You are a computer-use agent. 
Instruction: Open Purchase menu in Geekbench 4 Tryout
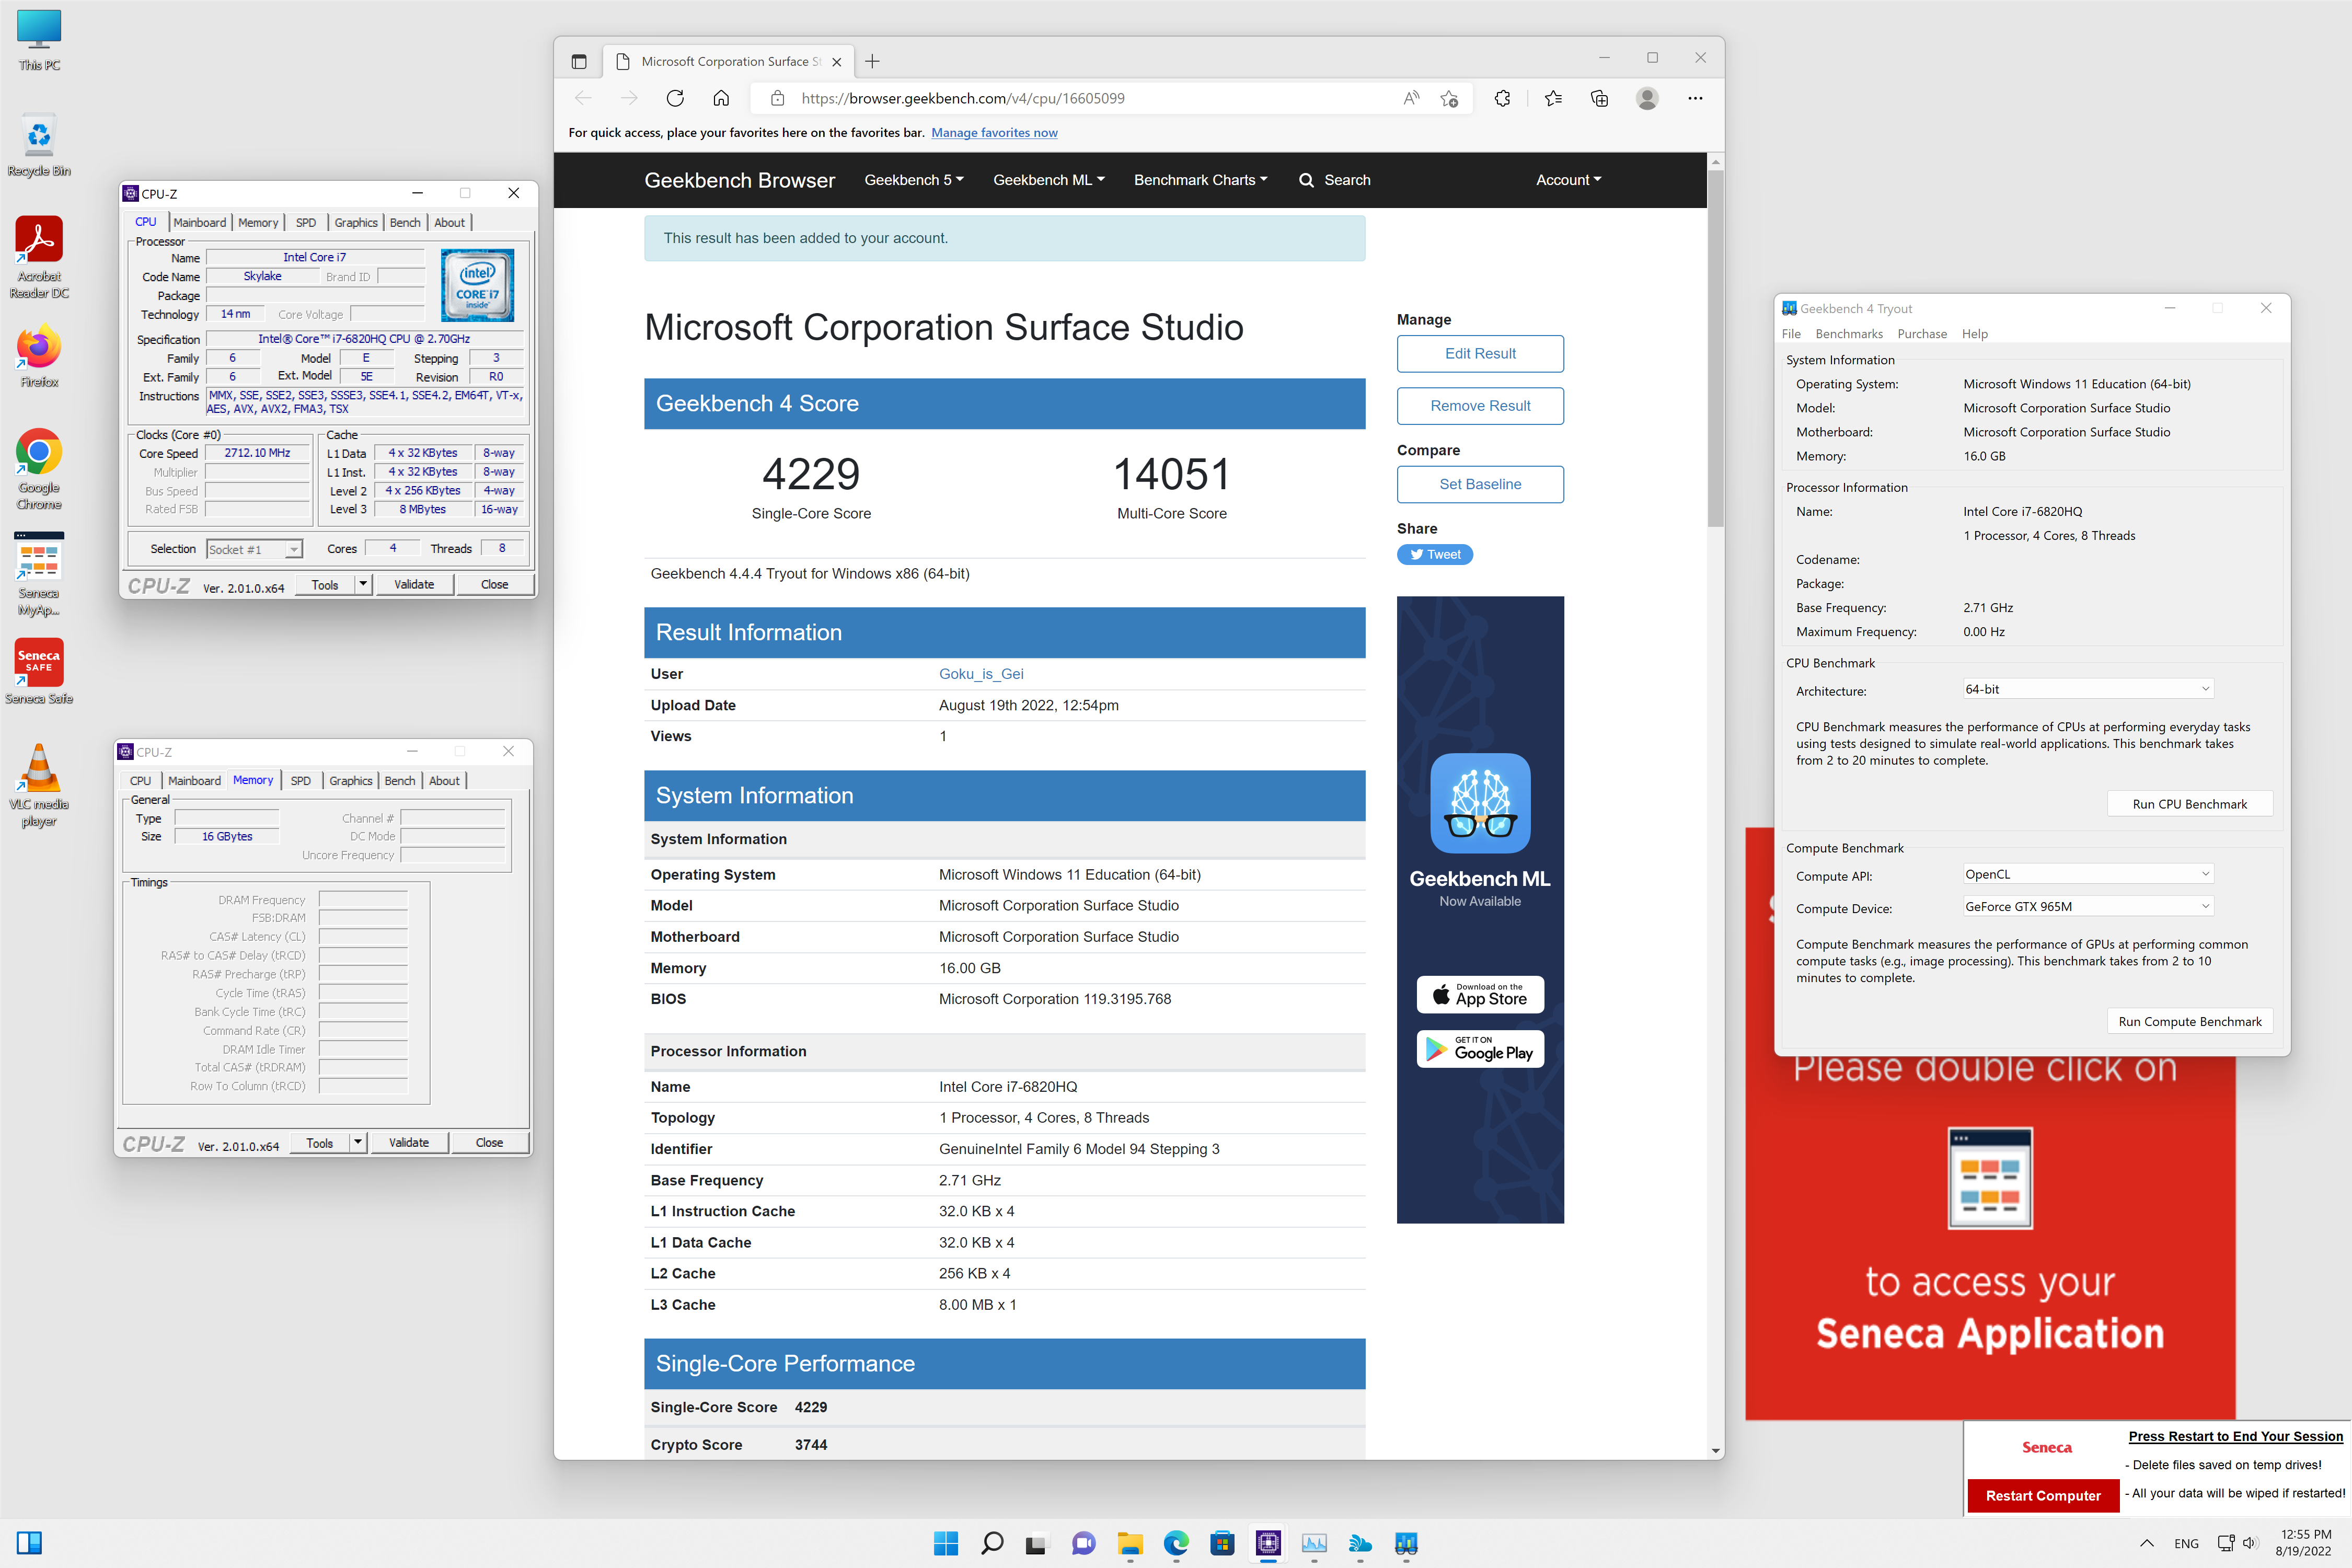tap(1922, 334)
